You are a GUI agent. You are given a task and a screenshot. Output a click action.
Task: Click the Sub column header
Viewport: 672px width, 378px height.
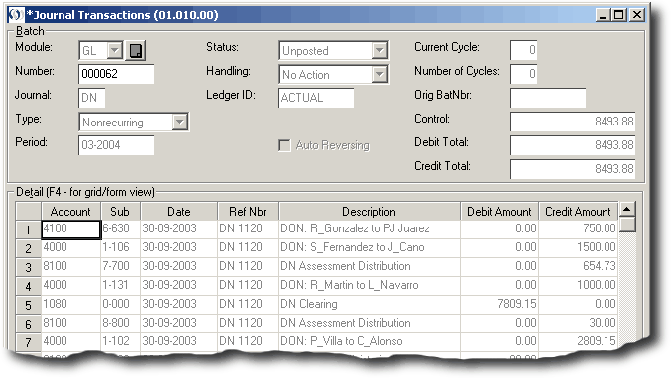[120, 212]
